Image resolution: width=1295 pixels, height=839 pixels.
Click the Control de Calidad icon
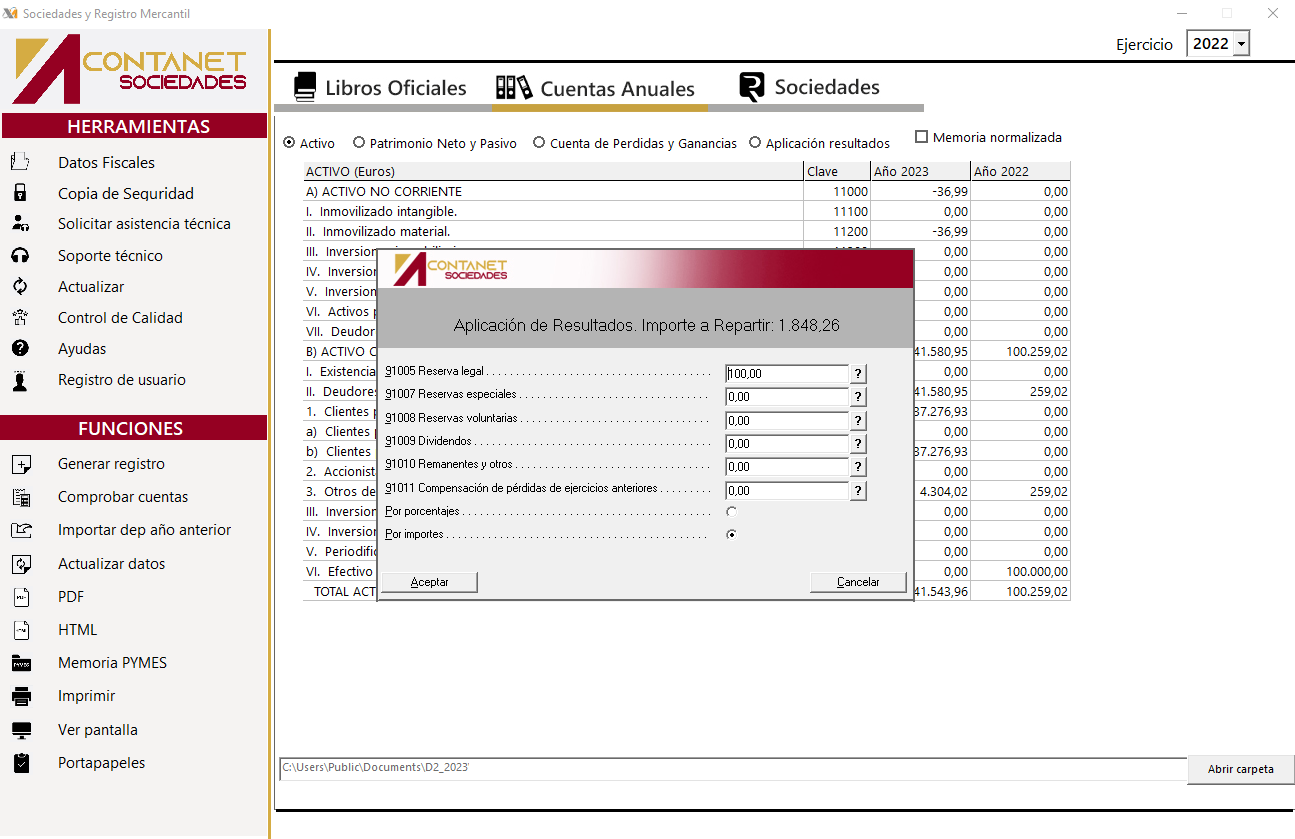coord(20,317)
